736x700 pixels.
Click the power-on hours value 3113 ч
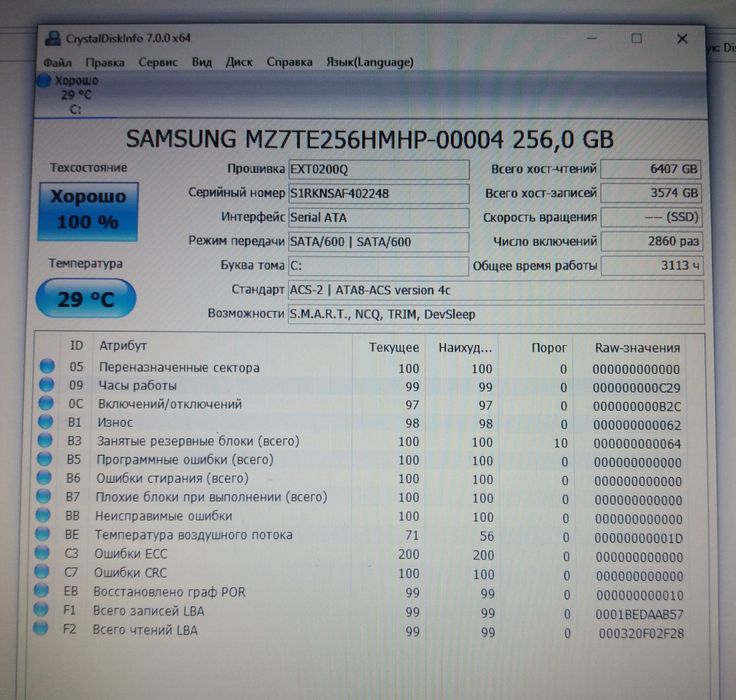pyautogui.click(x=652, y=266)
